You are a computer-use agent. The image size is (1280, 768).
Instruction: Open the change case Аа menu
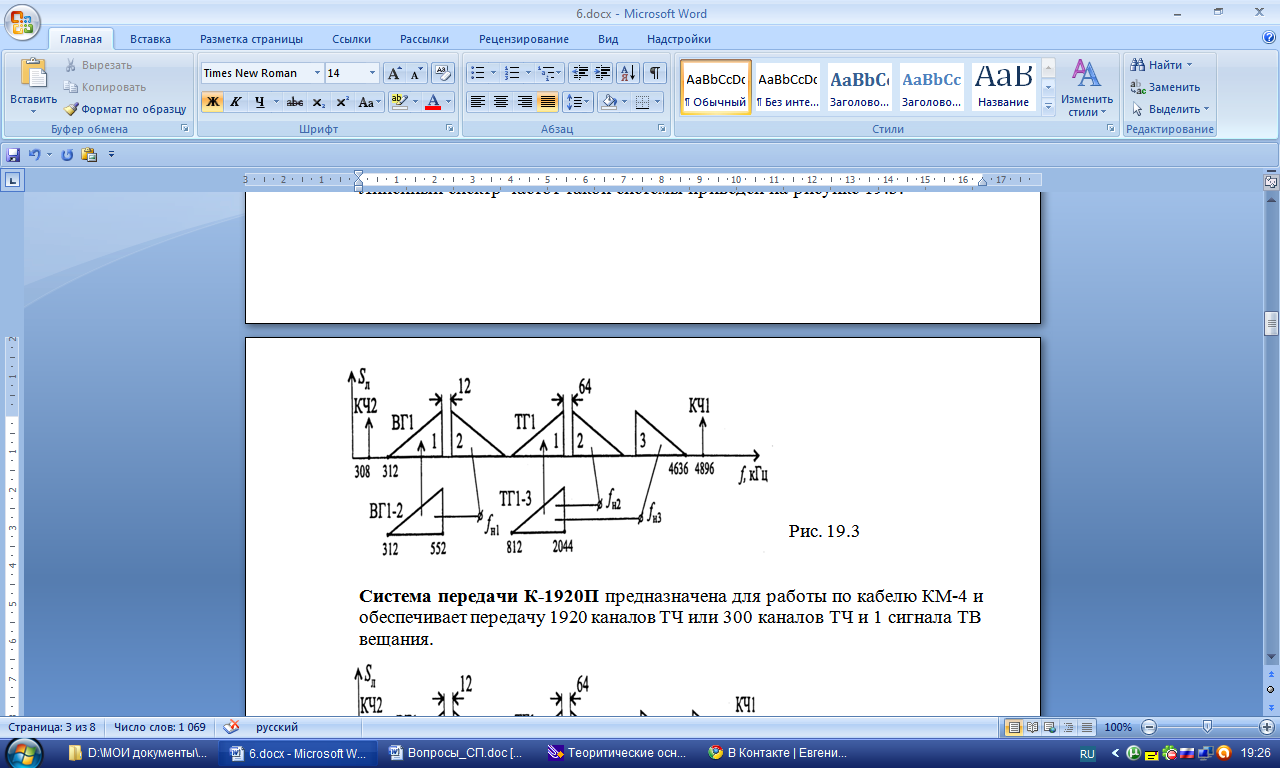369,102
